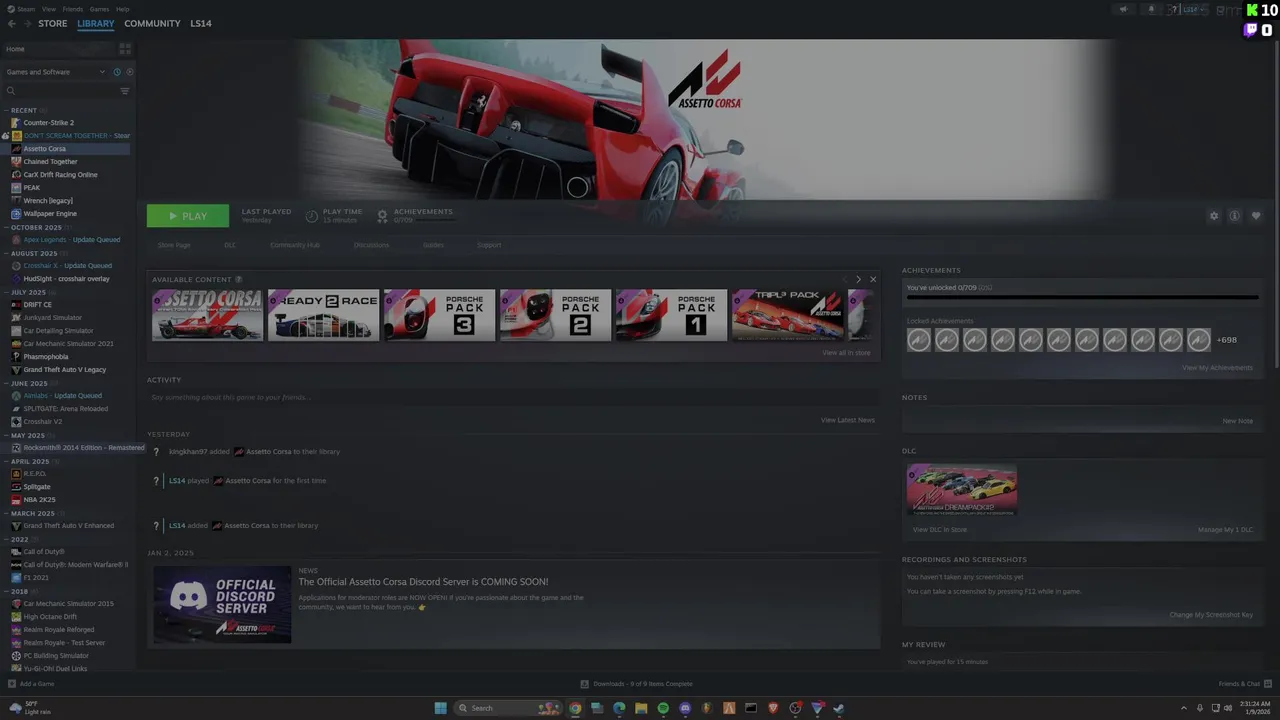The width and height of the screenshot is (1280, 720).
Task: Go forward with the right arrow
Action: point(27,23)
